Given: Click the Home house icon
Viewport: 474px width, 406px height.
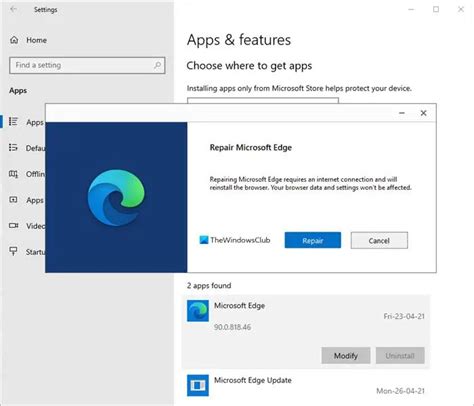Looking at the screenshot, I should coord(14,40).
